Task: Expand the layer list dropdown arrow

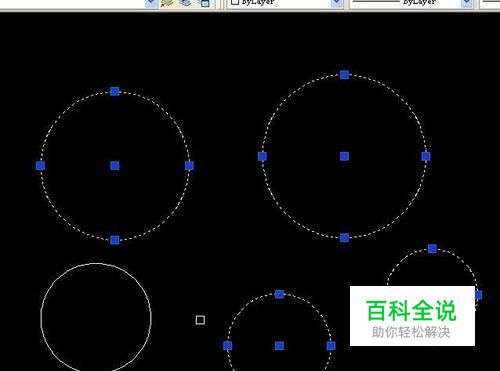Action: click(151, 3)
